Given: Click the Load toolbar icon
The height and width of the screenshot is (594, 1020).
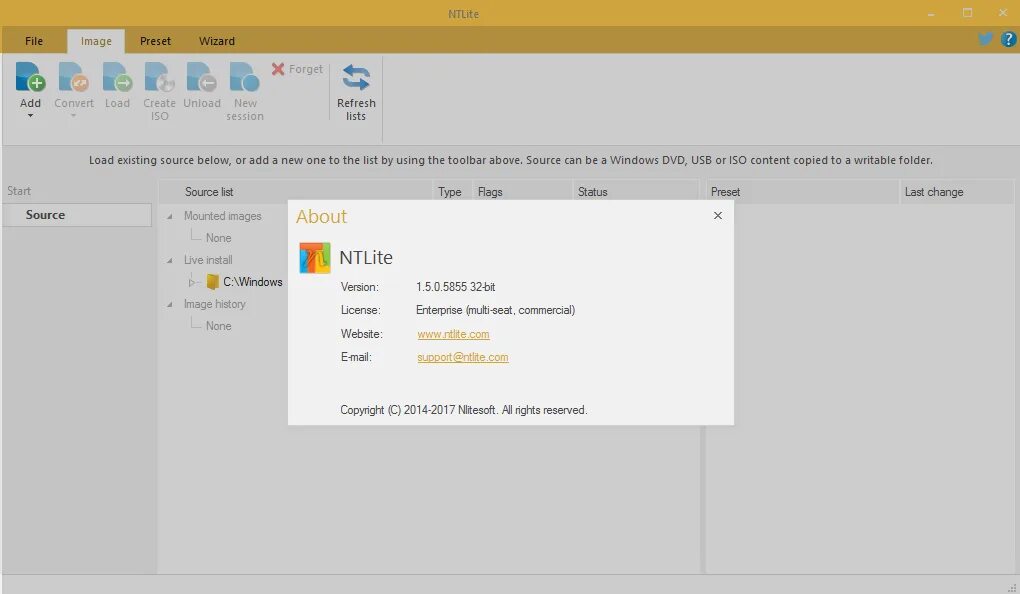Looking at the screenshot, I should point(117,77).
